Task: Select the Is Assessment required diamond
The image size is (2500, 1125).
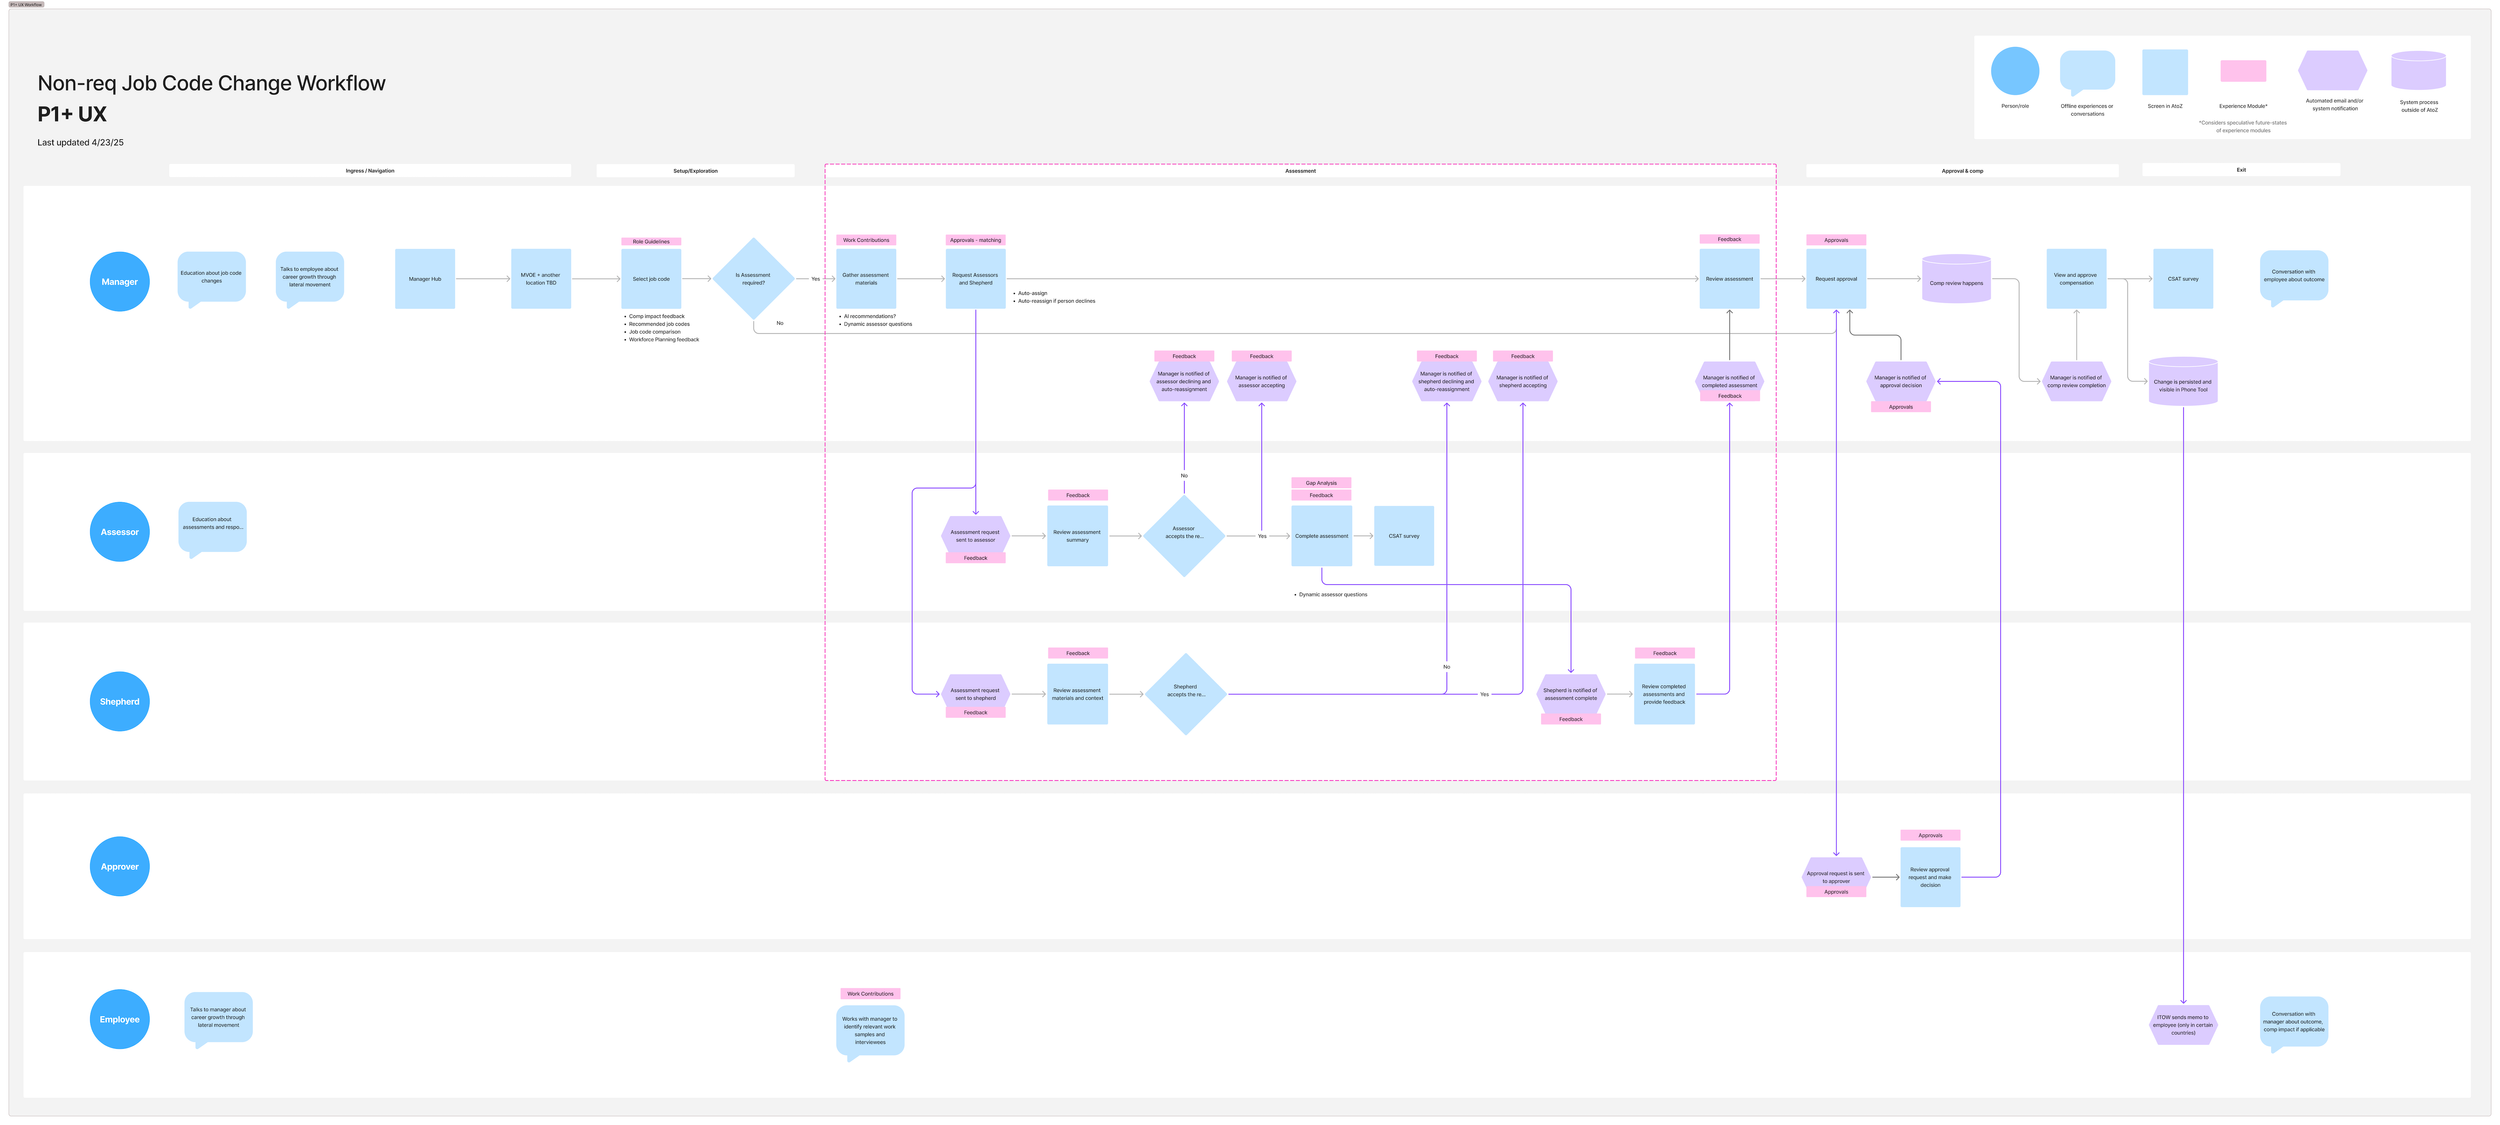Action: click(x=753, y=279)
